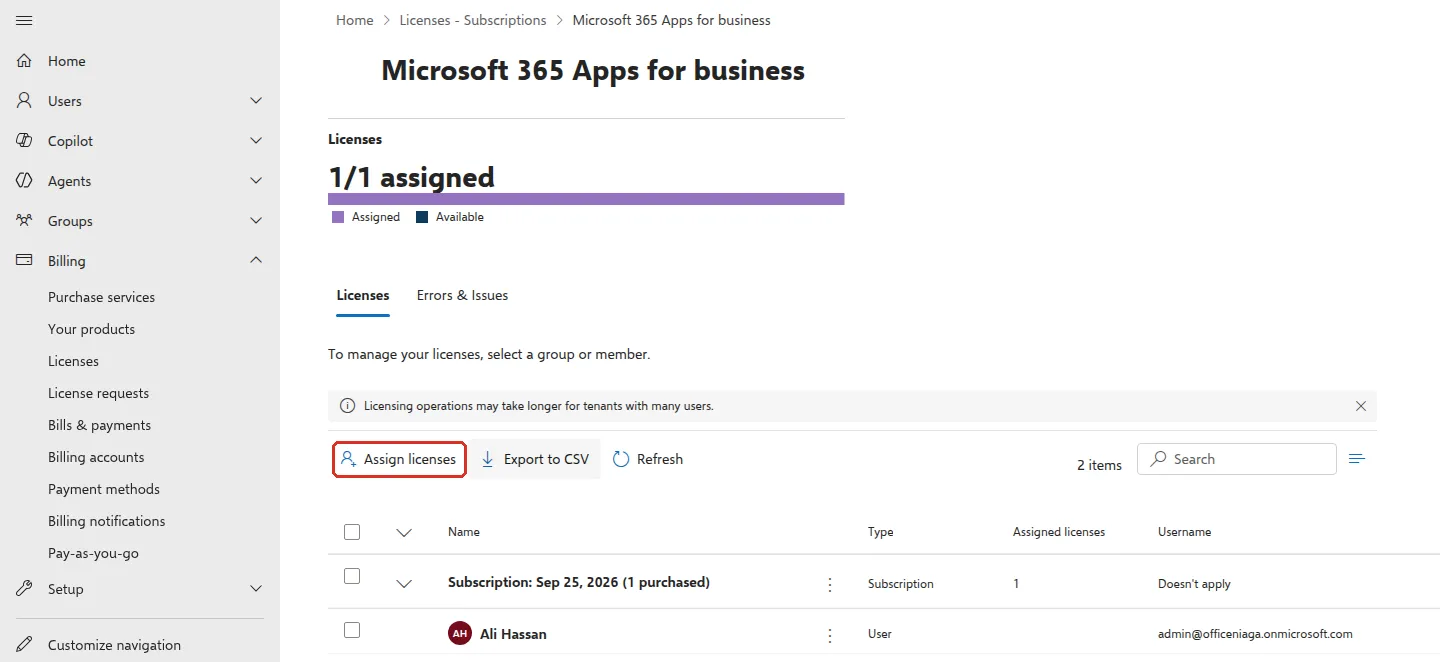This screenshot has width=1440, height=662.
Task: Expand the Agents menu chevron
Action: pos(256,181)
